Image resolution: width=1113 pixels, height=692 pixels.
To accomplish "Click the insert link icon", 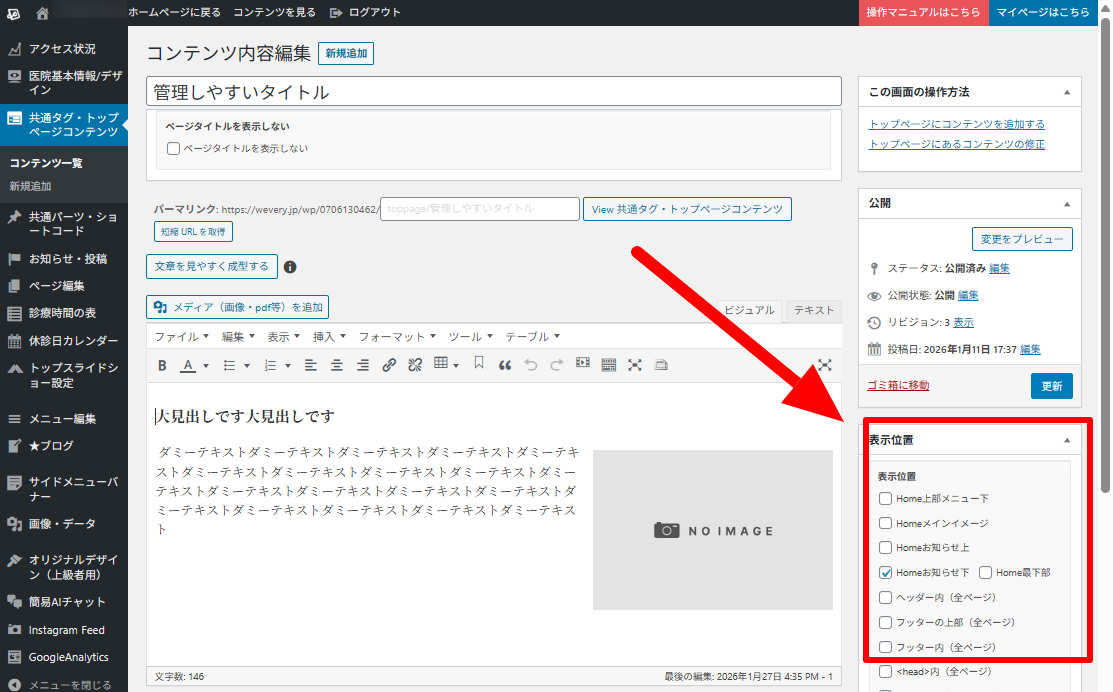I will point(389,366).
